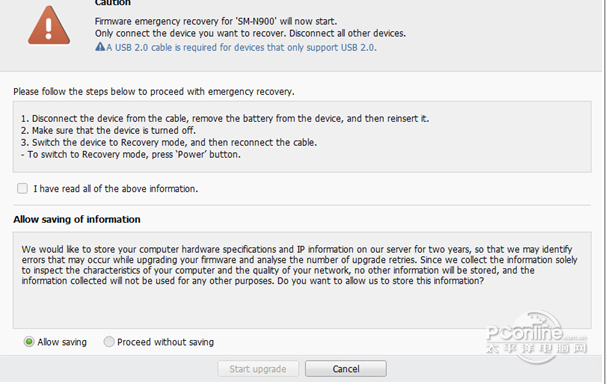This screenshot has height=384, width=606.
Task: Click step 1 about removing the battery
Action: (225, 118)
